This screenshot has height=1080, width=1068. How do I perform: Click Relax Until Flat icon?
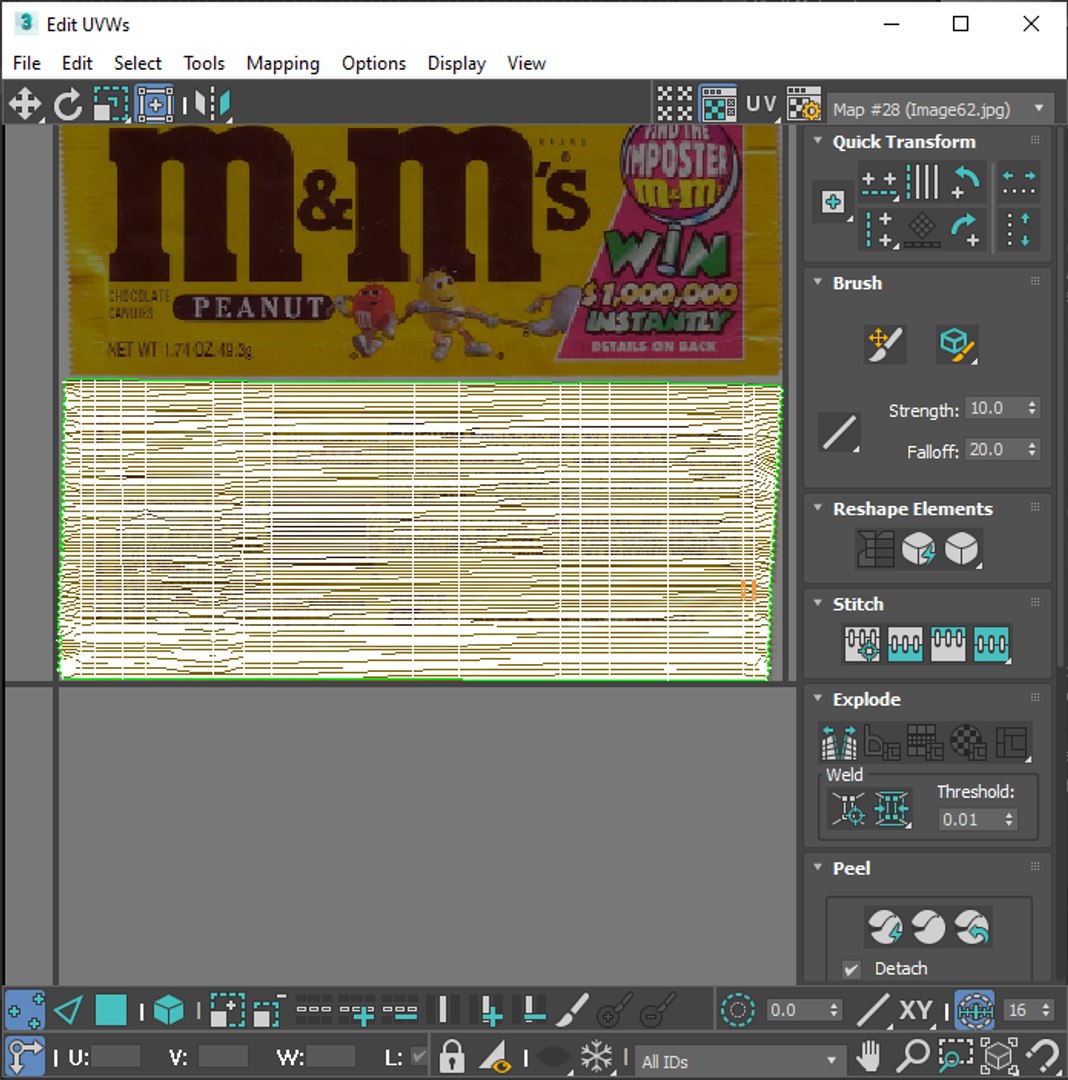click(919, 549)
